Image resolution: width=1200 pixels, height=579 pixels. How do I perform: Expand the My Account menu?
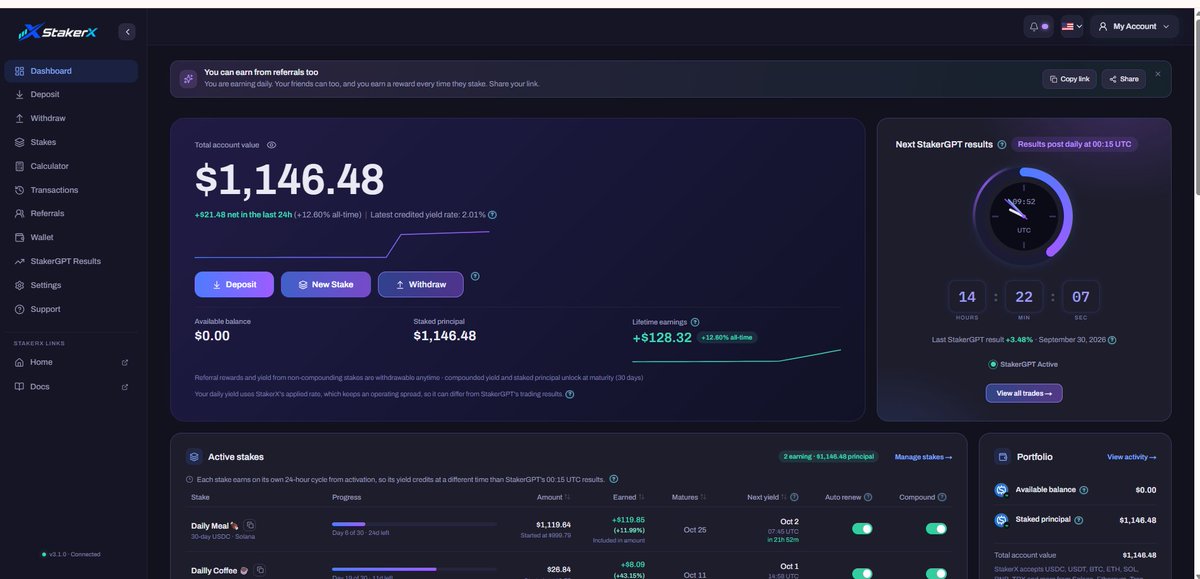(1134, 27)
